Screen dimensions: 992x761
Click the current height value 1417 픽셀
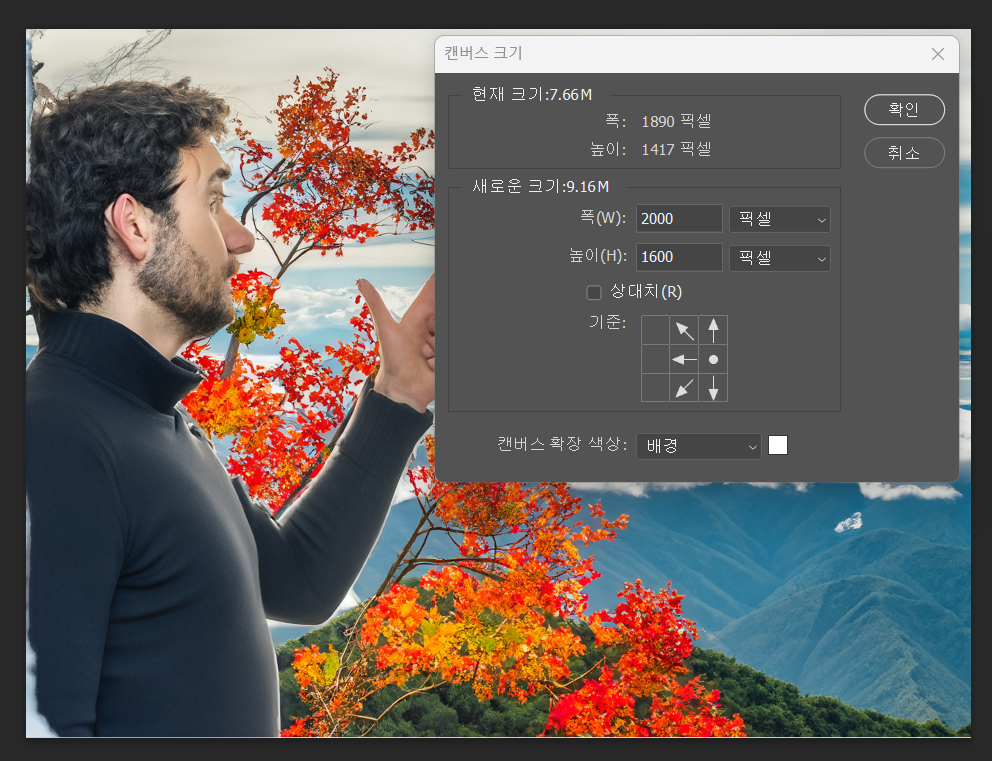point(676,149)
